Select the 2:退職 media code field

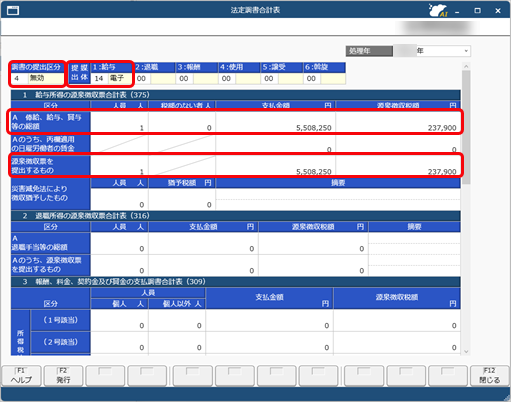pyautogui.click(x=142, y=79)
